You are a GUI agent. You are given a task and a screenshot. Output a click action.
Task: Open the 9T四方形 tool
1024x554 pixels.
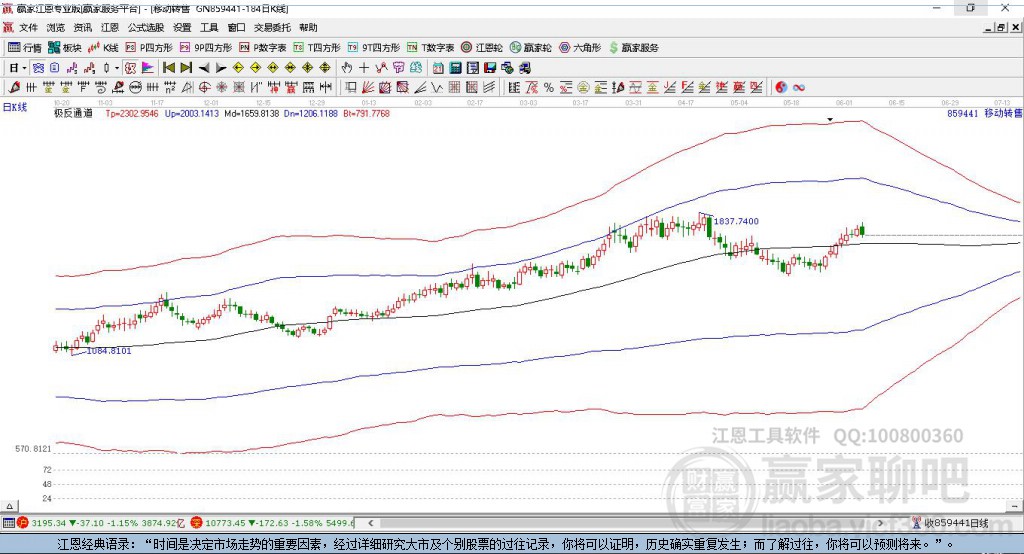[x=374, y=48]
